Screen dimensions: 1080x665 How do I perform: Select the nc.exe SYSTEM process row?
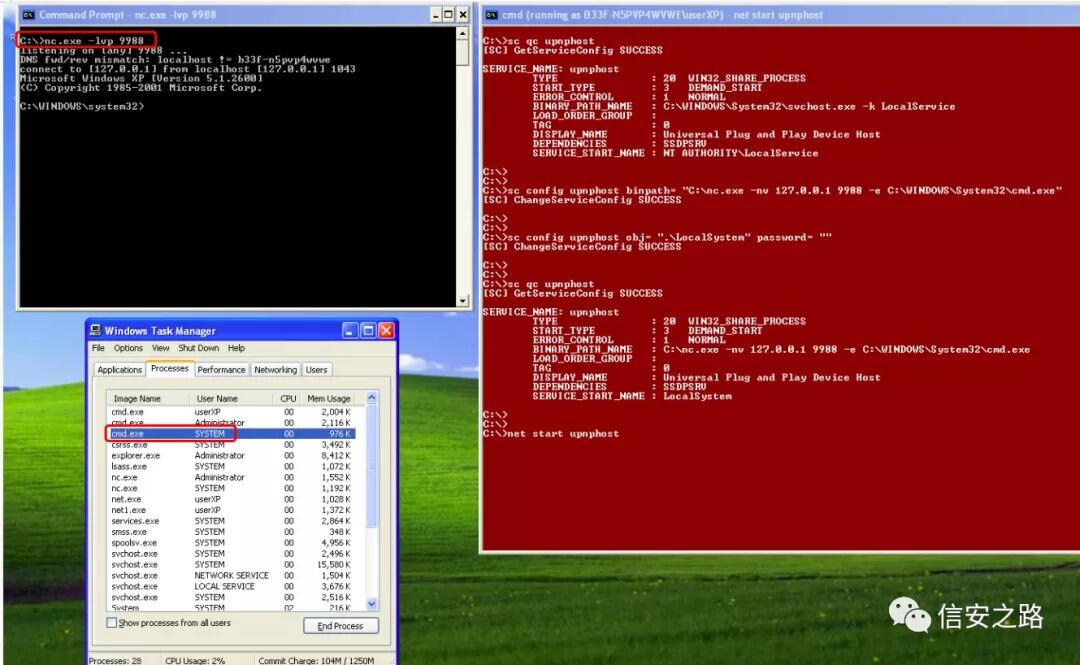[231, 488]
